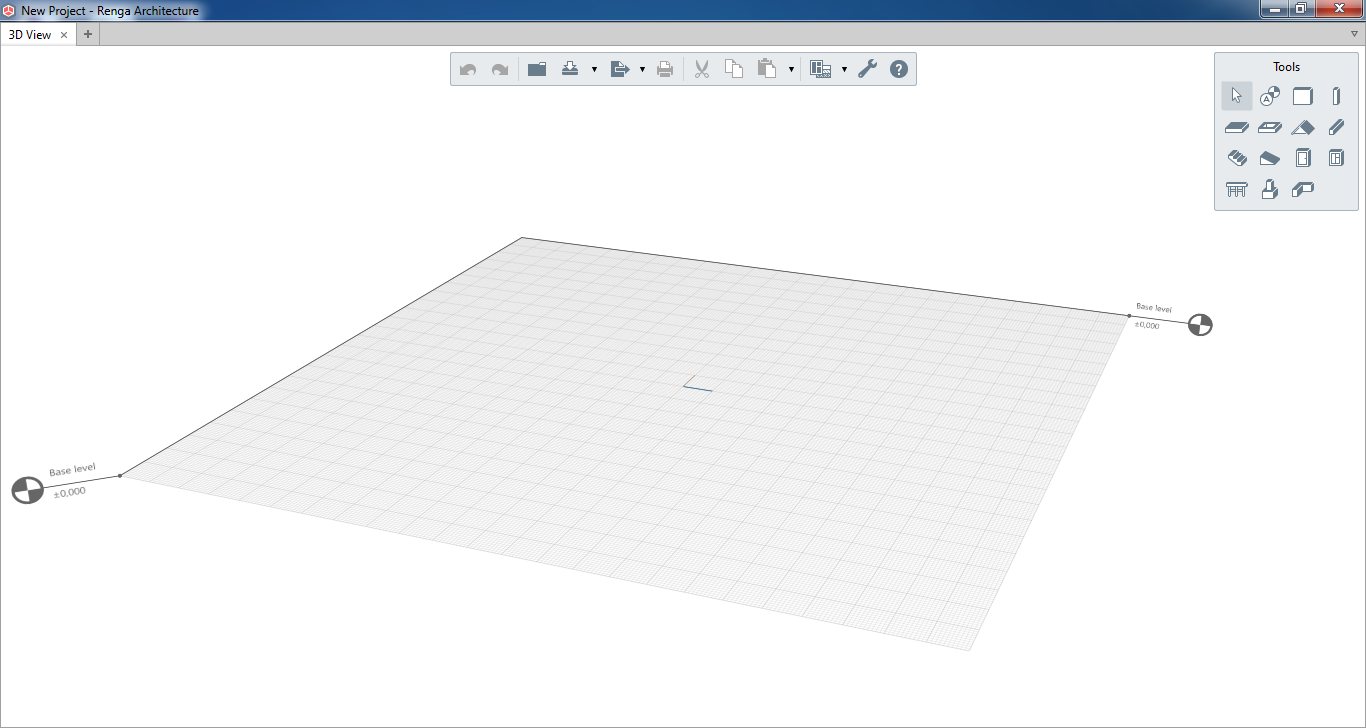The image size is (1366, 728).
Task: Click the right Base level label
Action: tap(1154, 308)
